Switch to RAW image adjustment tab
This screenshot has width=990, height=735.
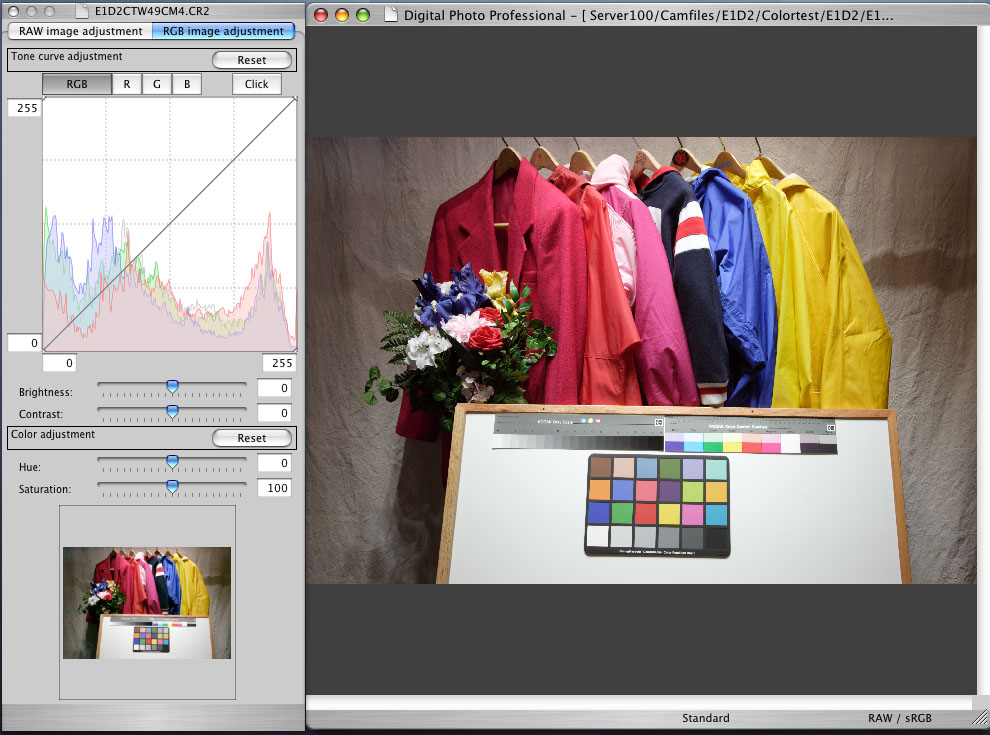(x=80, y=31)
